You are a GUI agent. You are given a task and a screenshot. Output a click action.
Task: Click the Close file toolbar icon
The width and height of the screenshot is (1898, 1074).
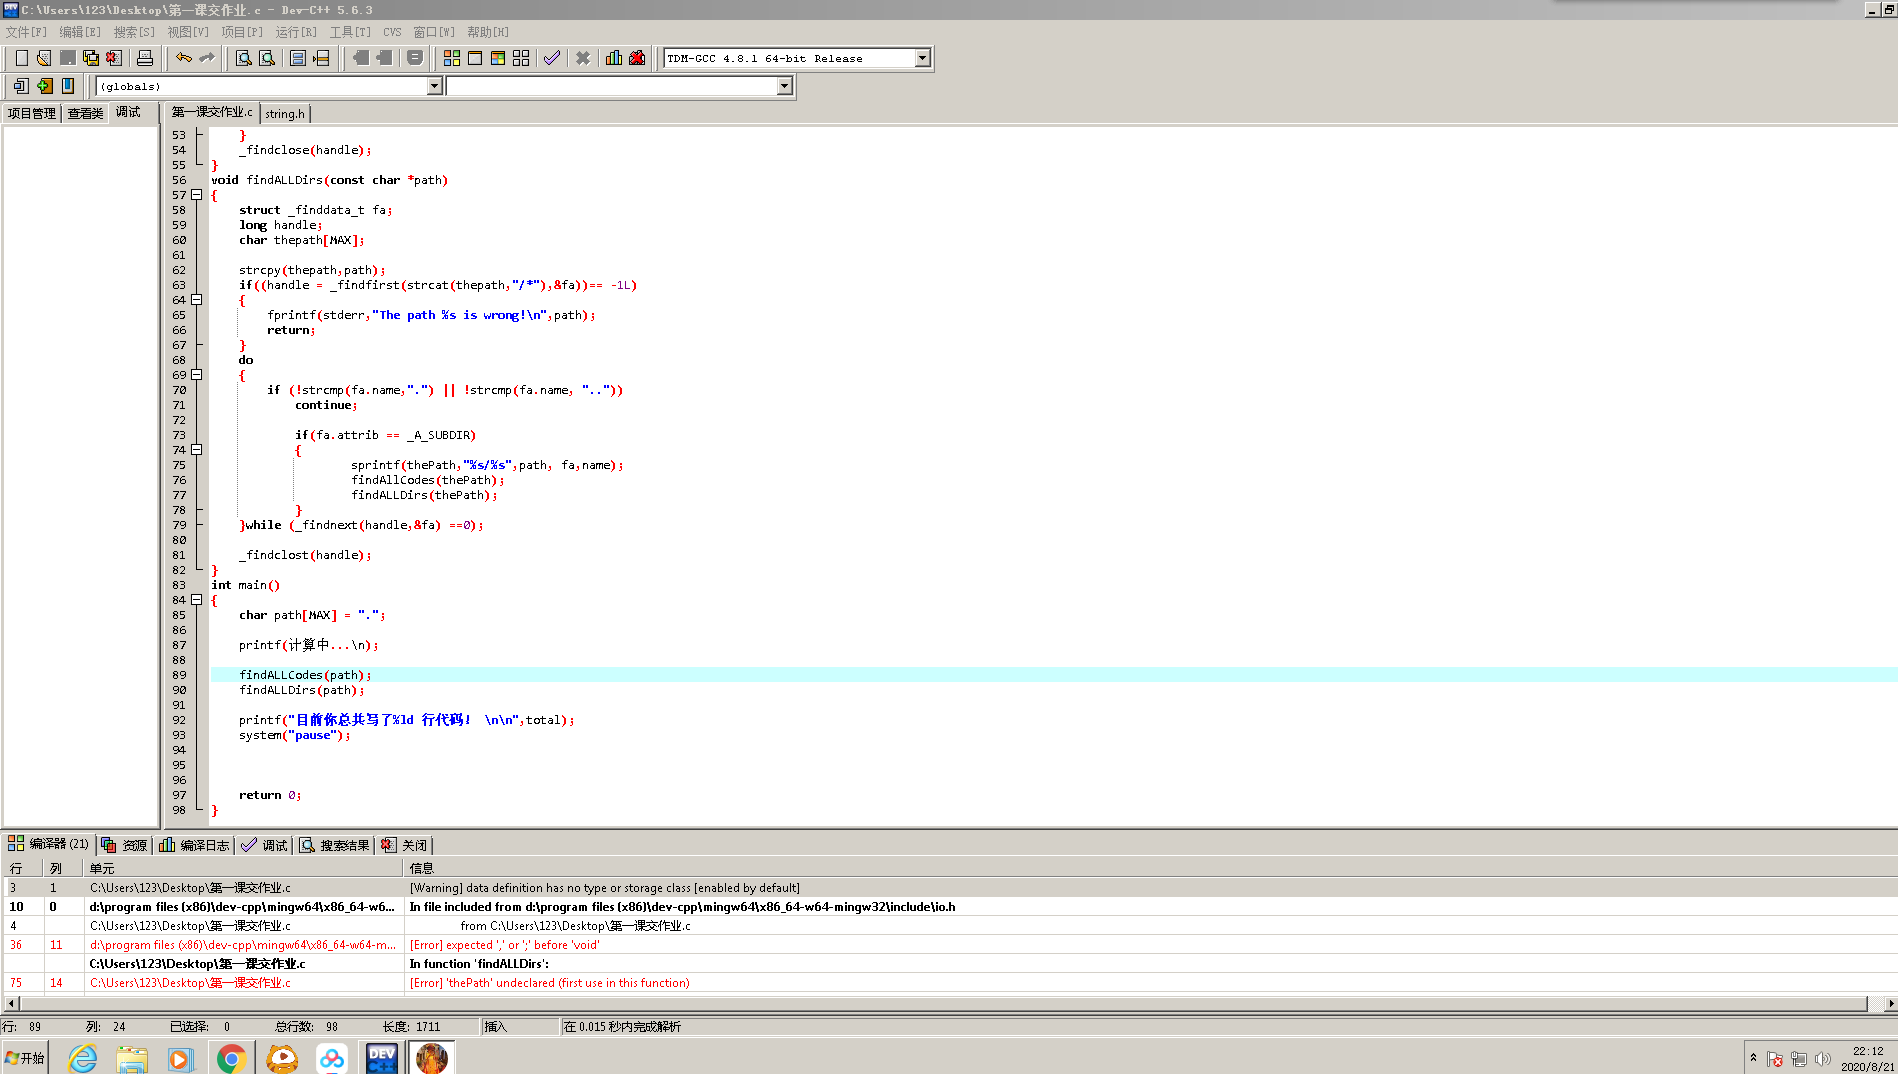click(x=113, y=58)
